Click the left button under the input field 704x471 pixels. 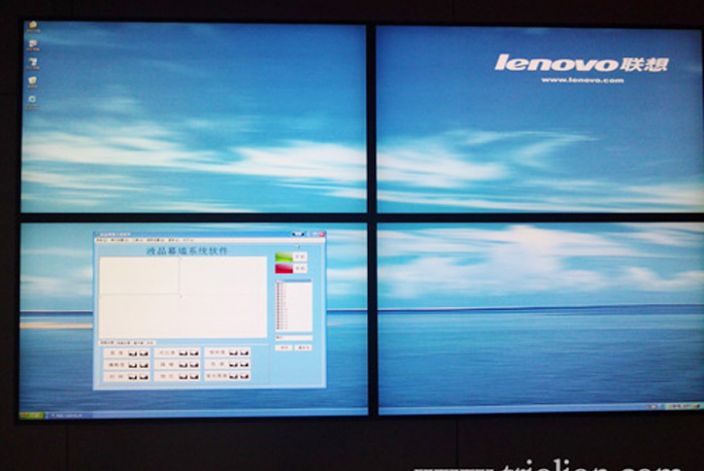click(x=284, y=348)
